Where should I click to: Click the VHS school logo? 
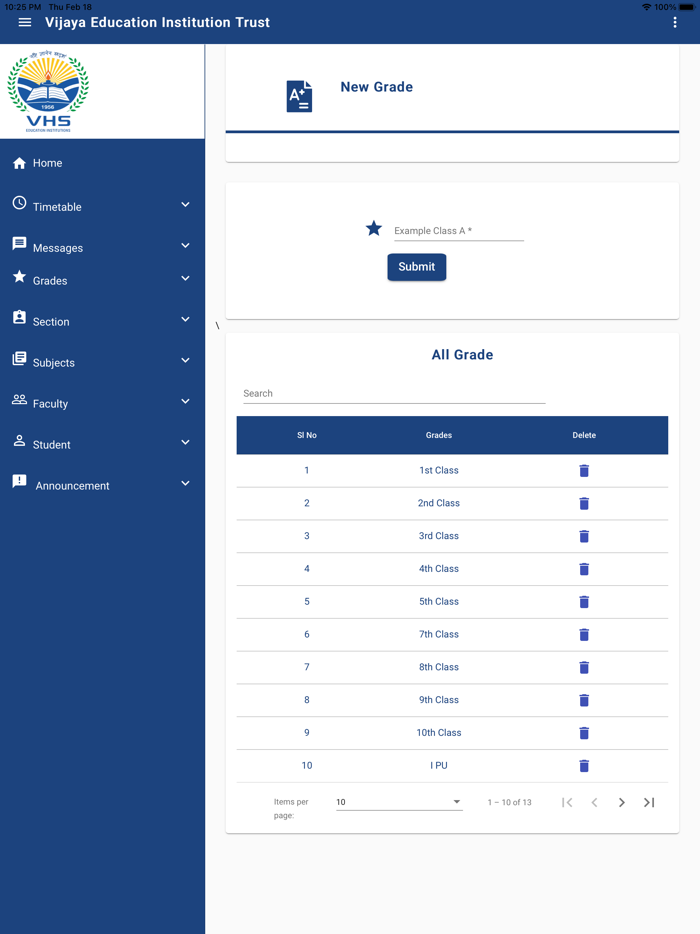pyautogui.click(x=48, y=91)
